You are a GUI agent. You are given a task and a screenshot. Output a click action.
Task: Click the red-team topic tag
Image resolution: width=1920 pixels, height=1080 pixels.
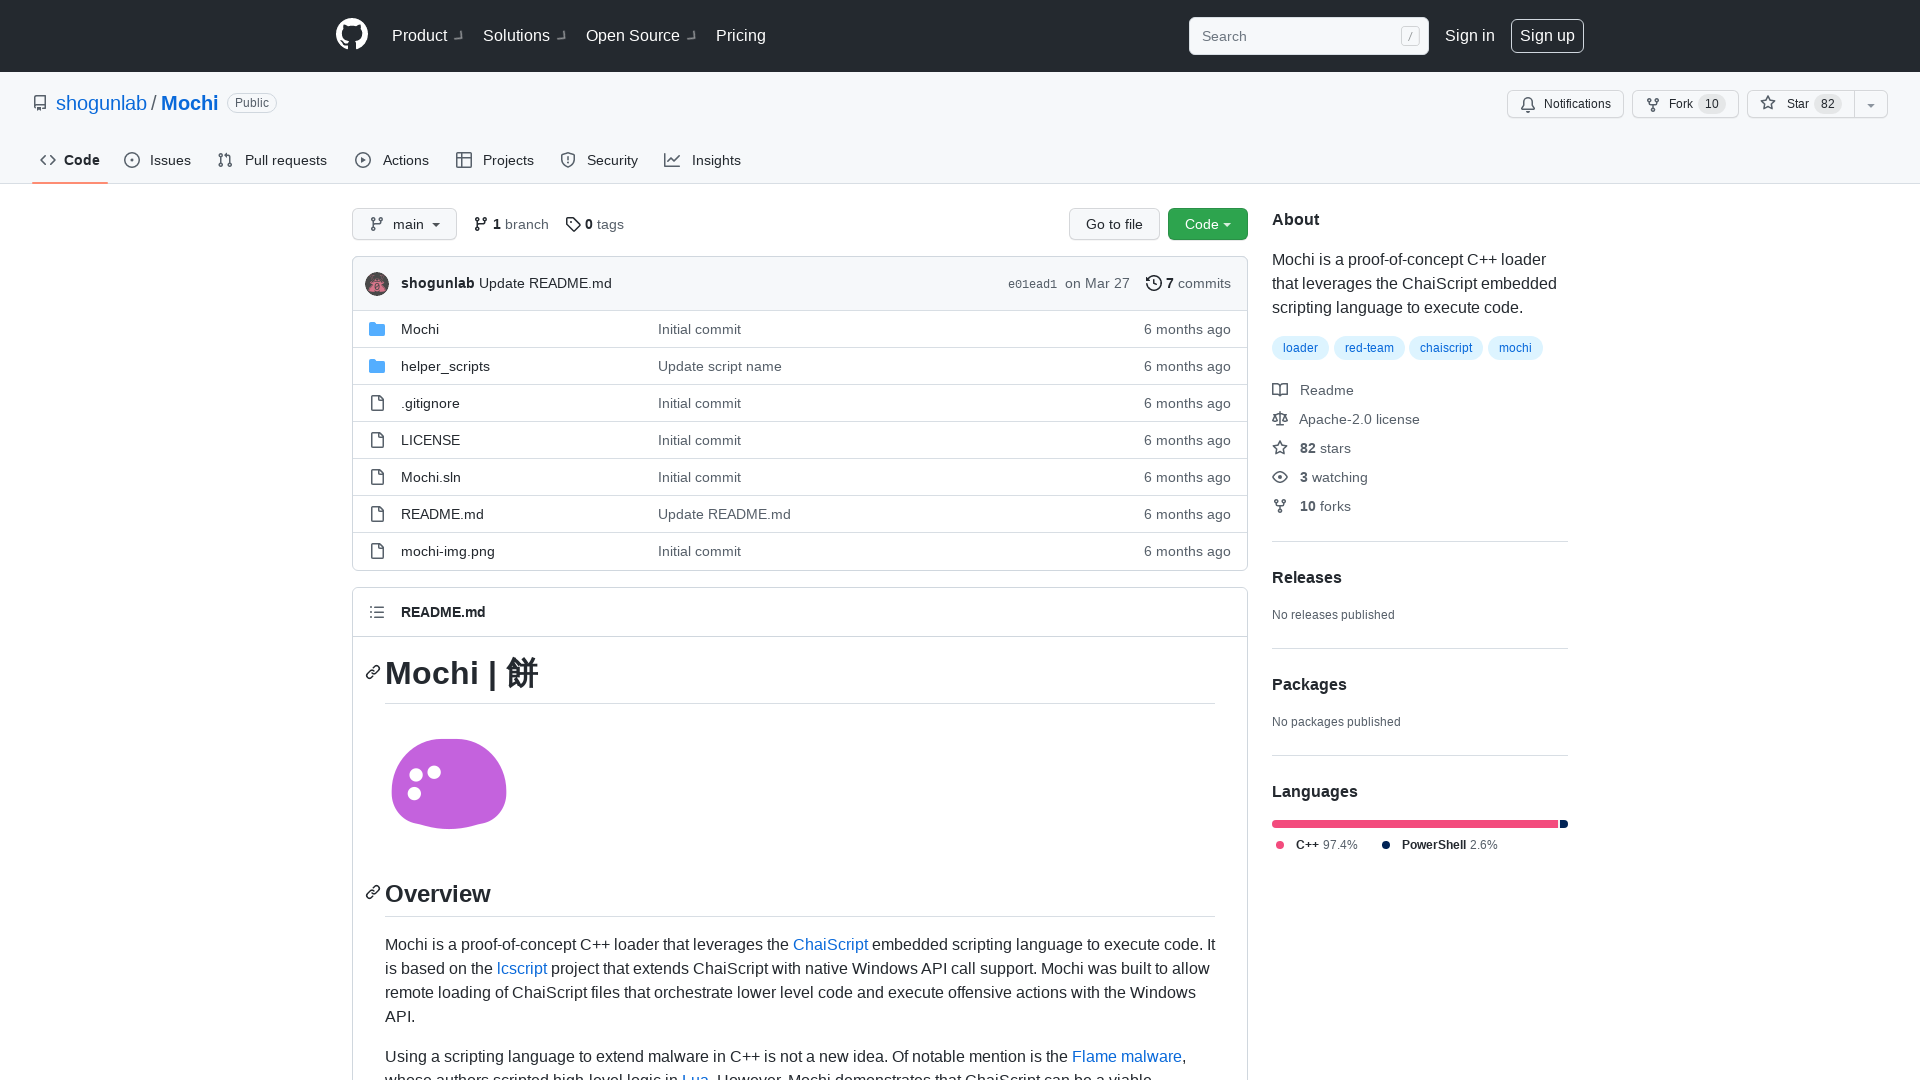[1369, 348]
